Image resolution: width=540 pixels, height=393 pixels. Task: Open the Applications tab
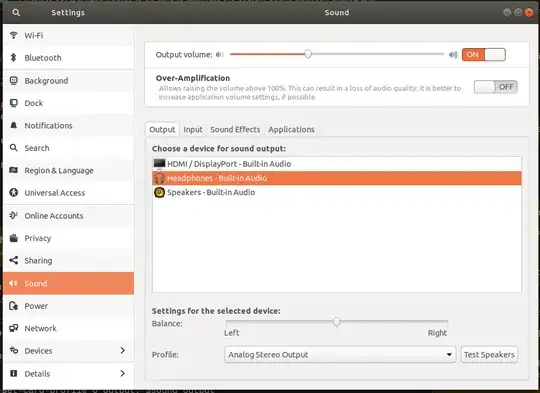pyautogui.click(x=291, y=130)
